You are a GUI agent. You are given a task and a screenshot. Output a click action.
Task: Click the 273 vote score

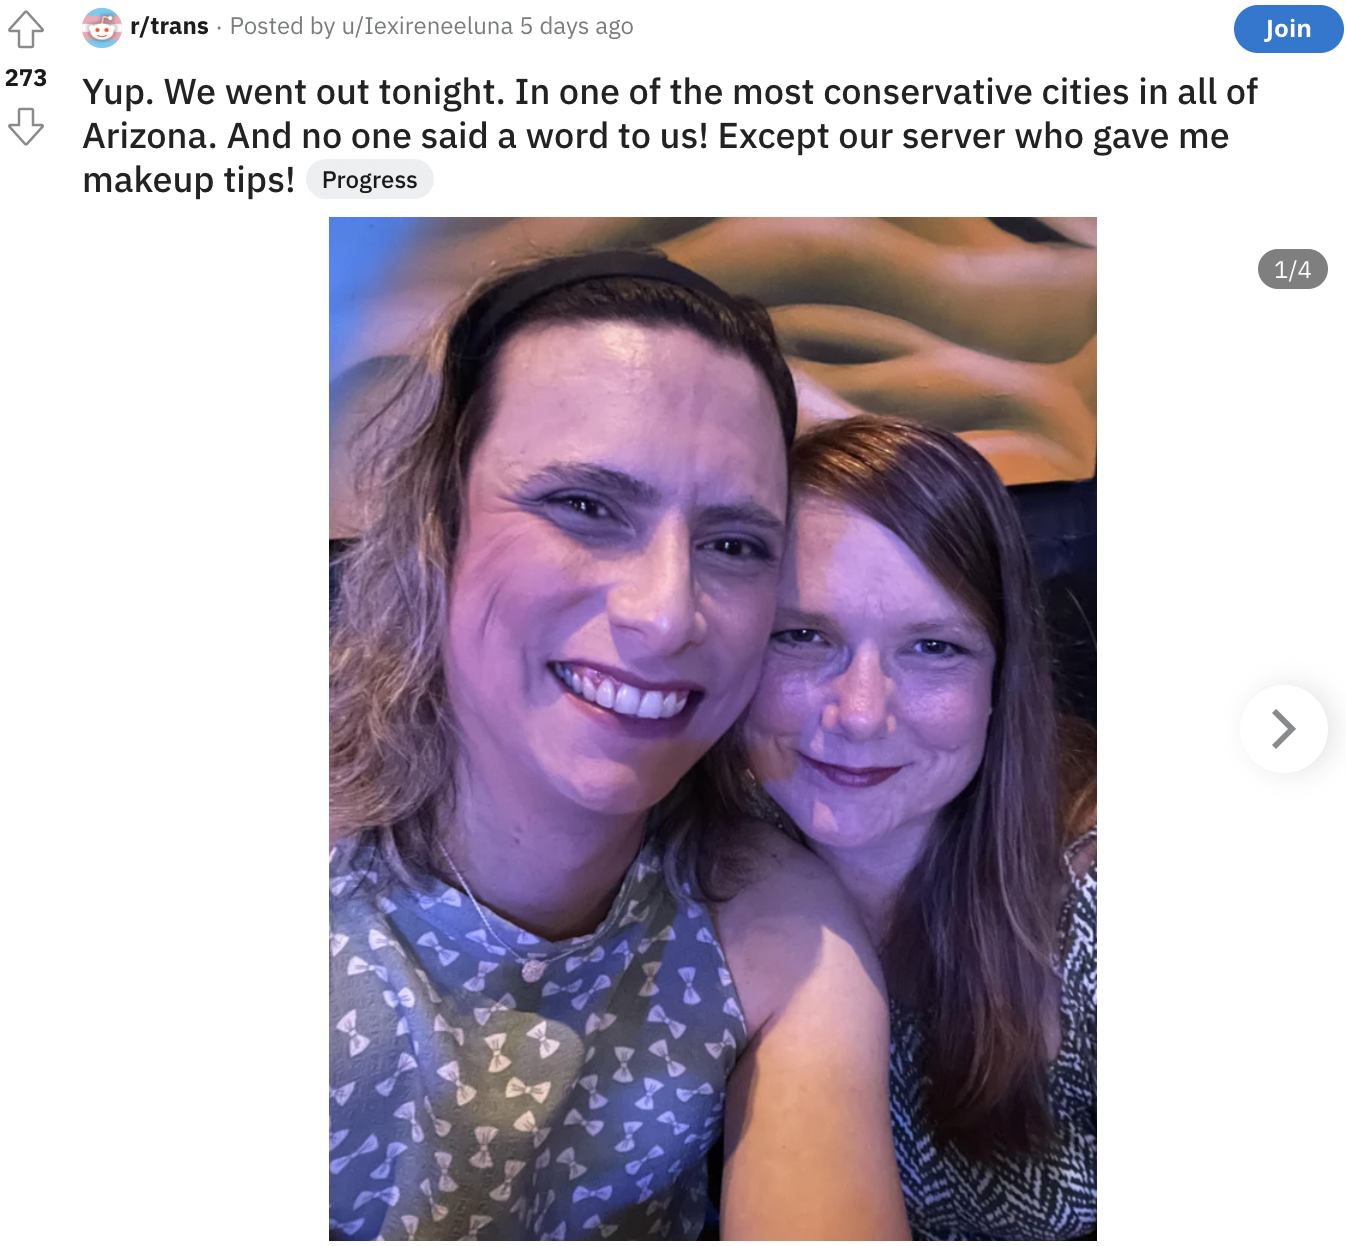(x=26, y=78)
